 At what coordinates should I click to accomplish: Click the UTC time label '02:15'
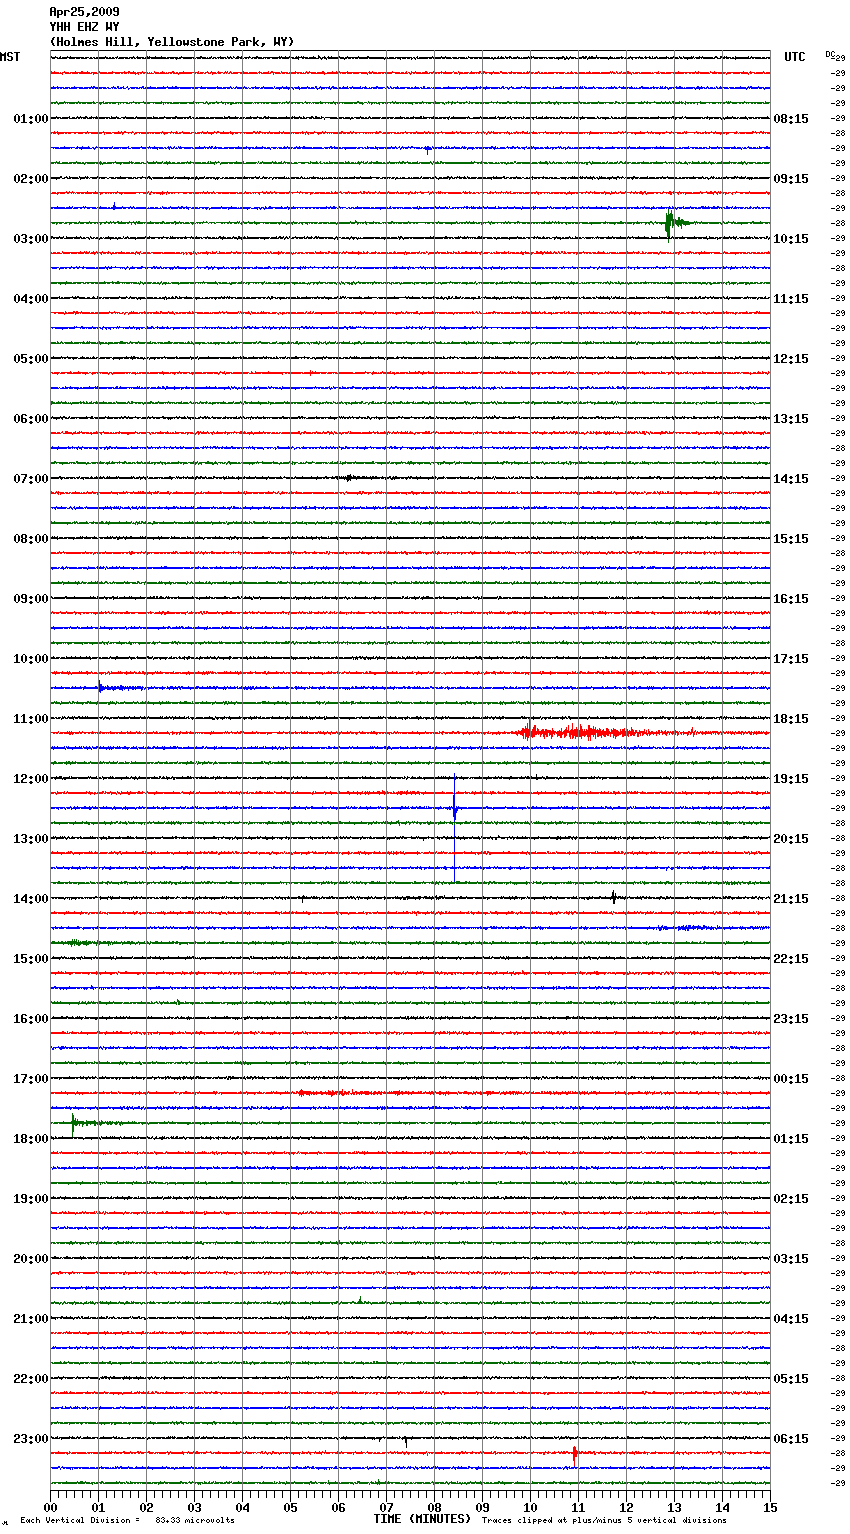pyautogui.click(x=791, y=1199)
